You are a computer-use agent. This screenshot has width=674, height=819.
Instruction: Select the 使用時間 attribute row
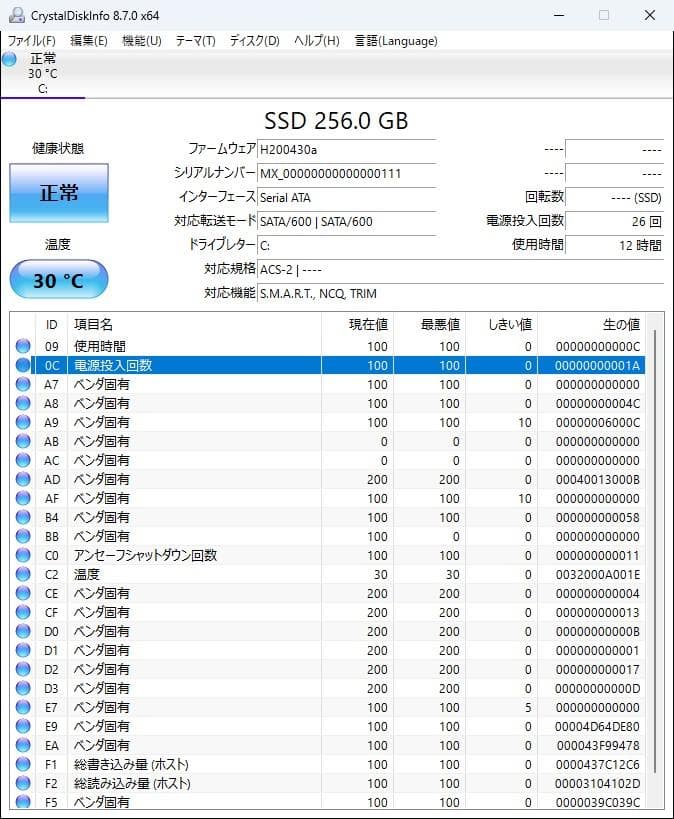coord(328,346)
